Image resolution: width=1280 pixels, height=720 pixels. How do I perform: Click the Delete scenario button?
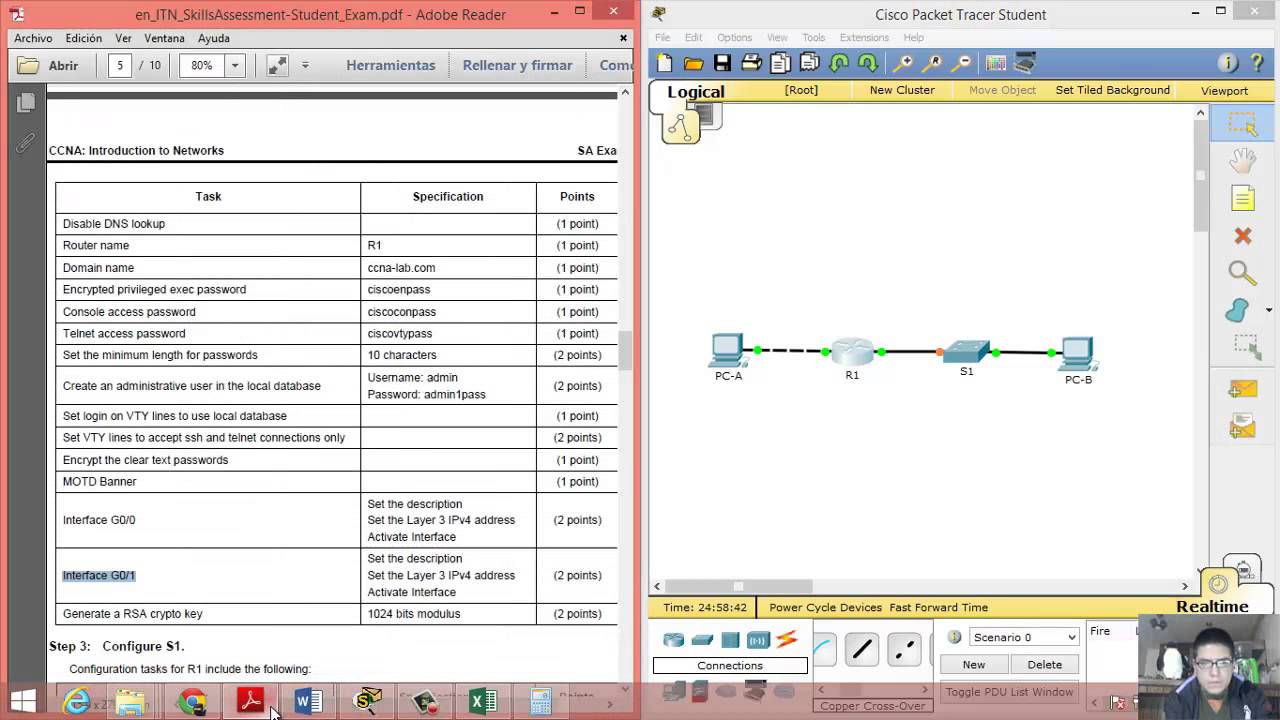coord(1044,664)
